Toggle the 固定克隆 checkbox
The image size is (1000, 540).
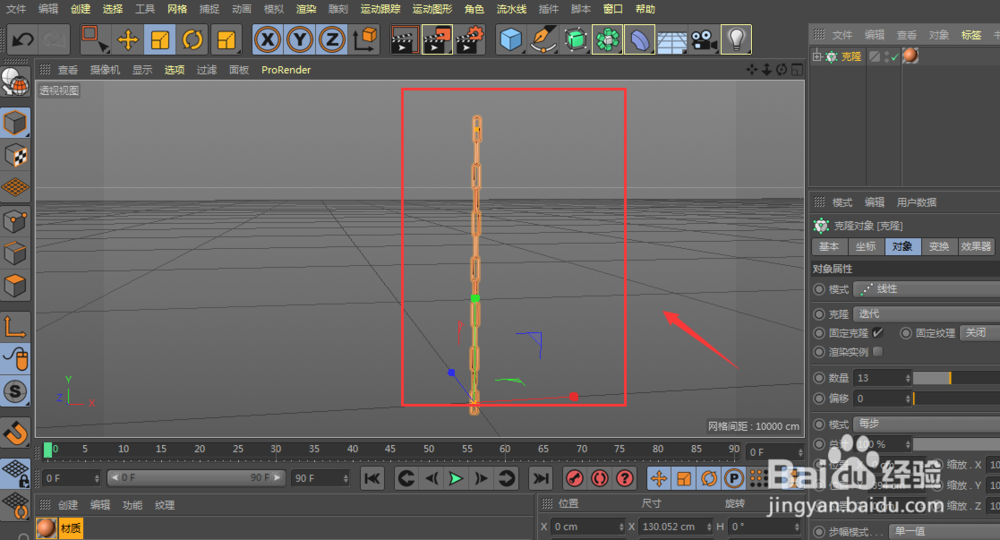[878, 333]
